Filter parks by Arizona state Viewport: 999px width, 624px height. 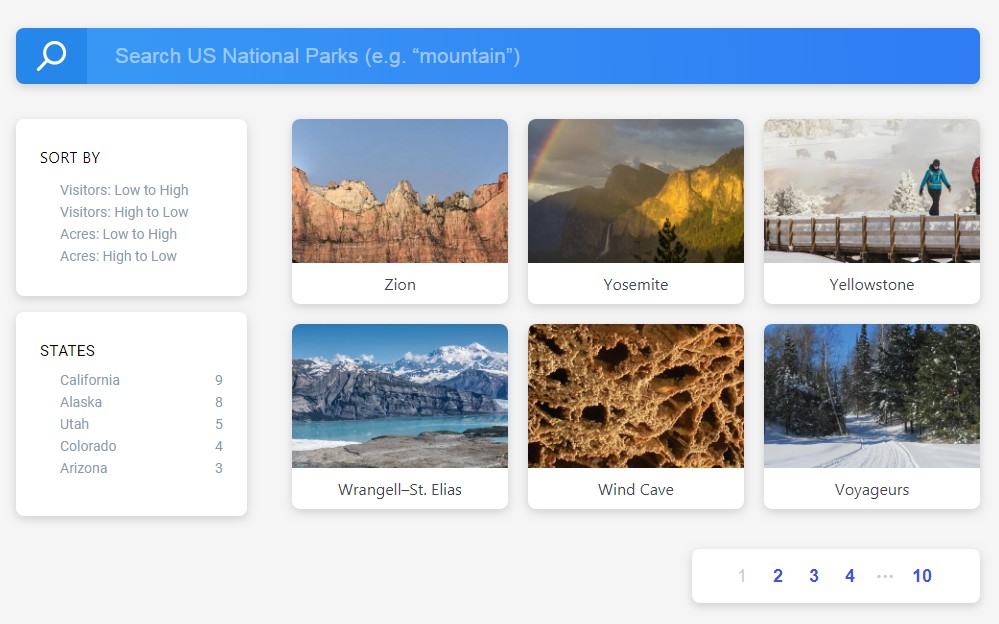point(83,468)
